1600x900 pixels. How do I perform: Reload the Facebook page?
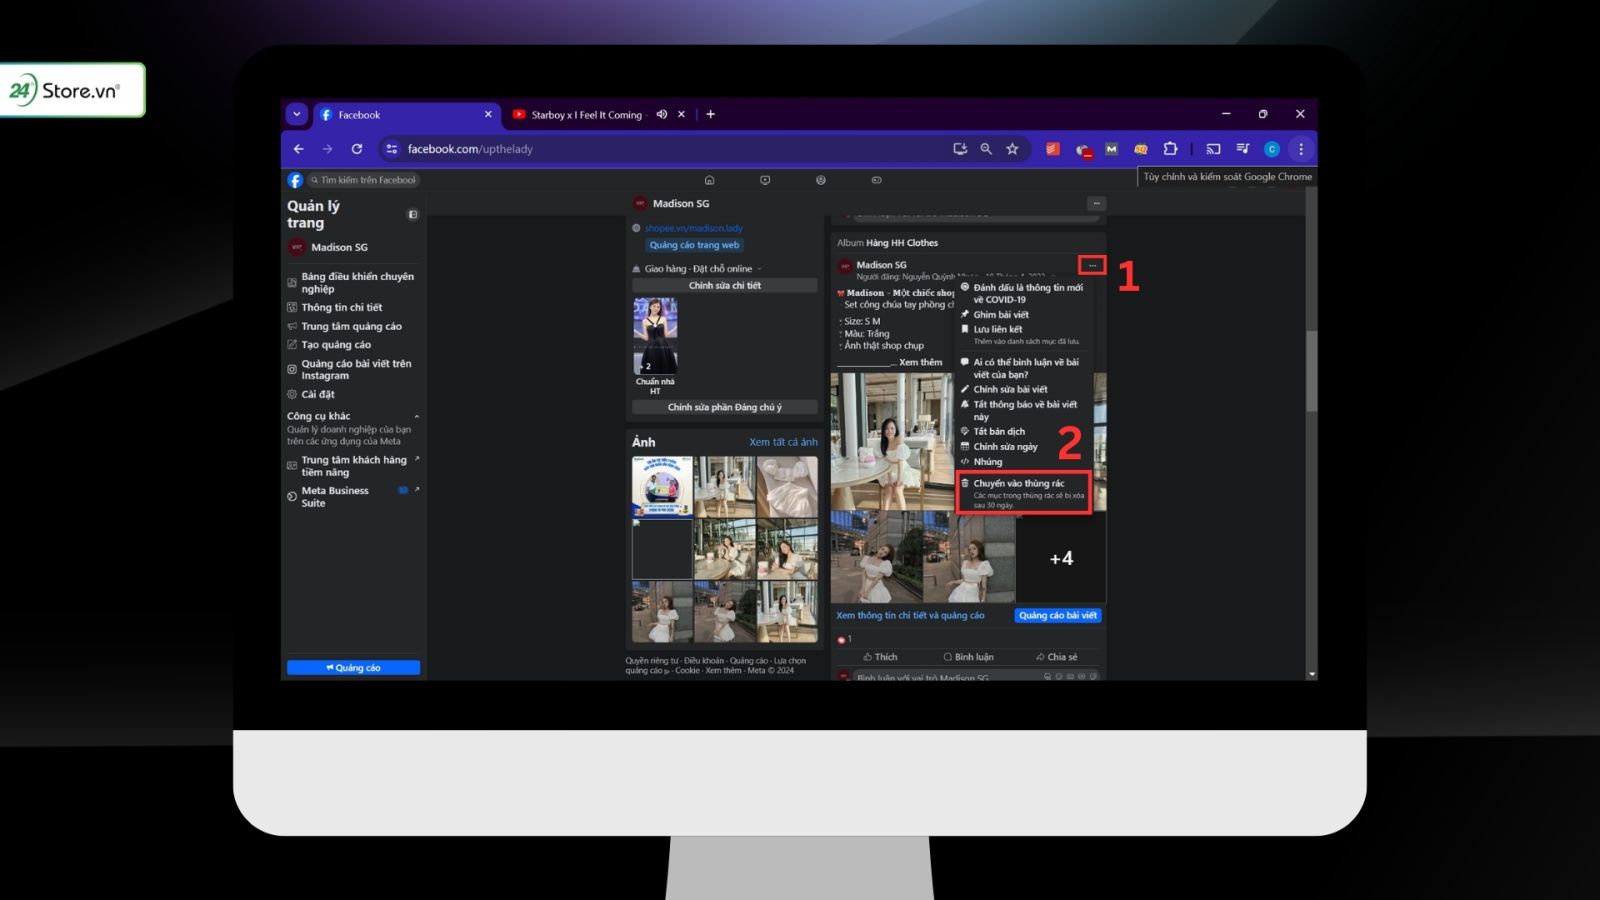(356, 149)
